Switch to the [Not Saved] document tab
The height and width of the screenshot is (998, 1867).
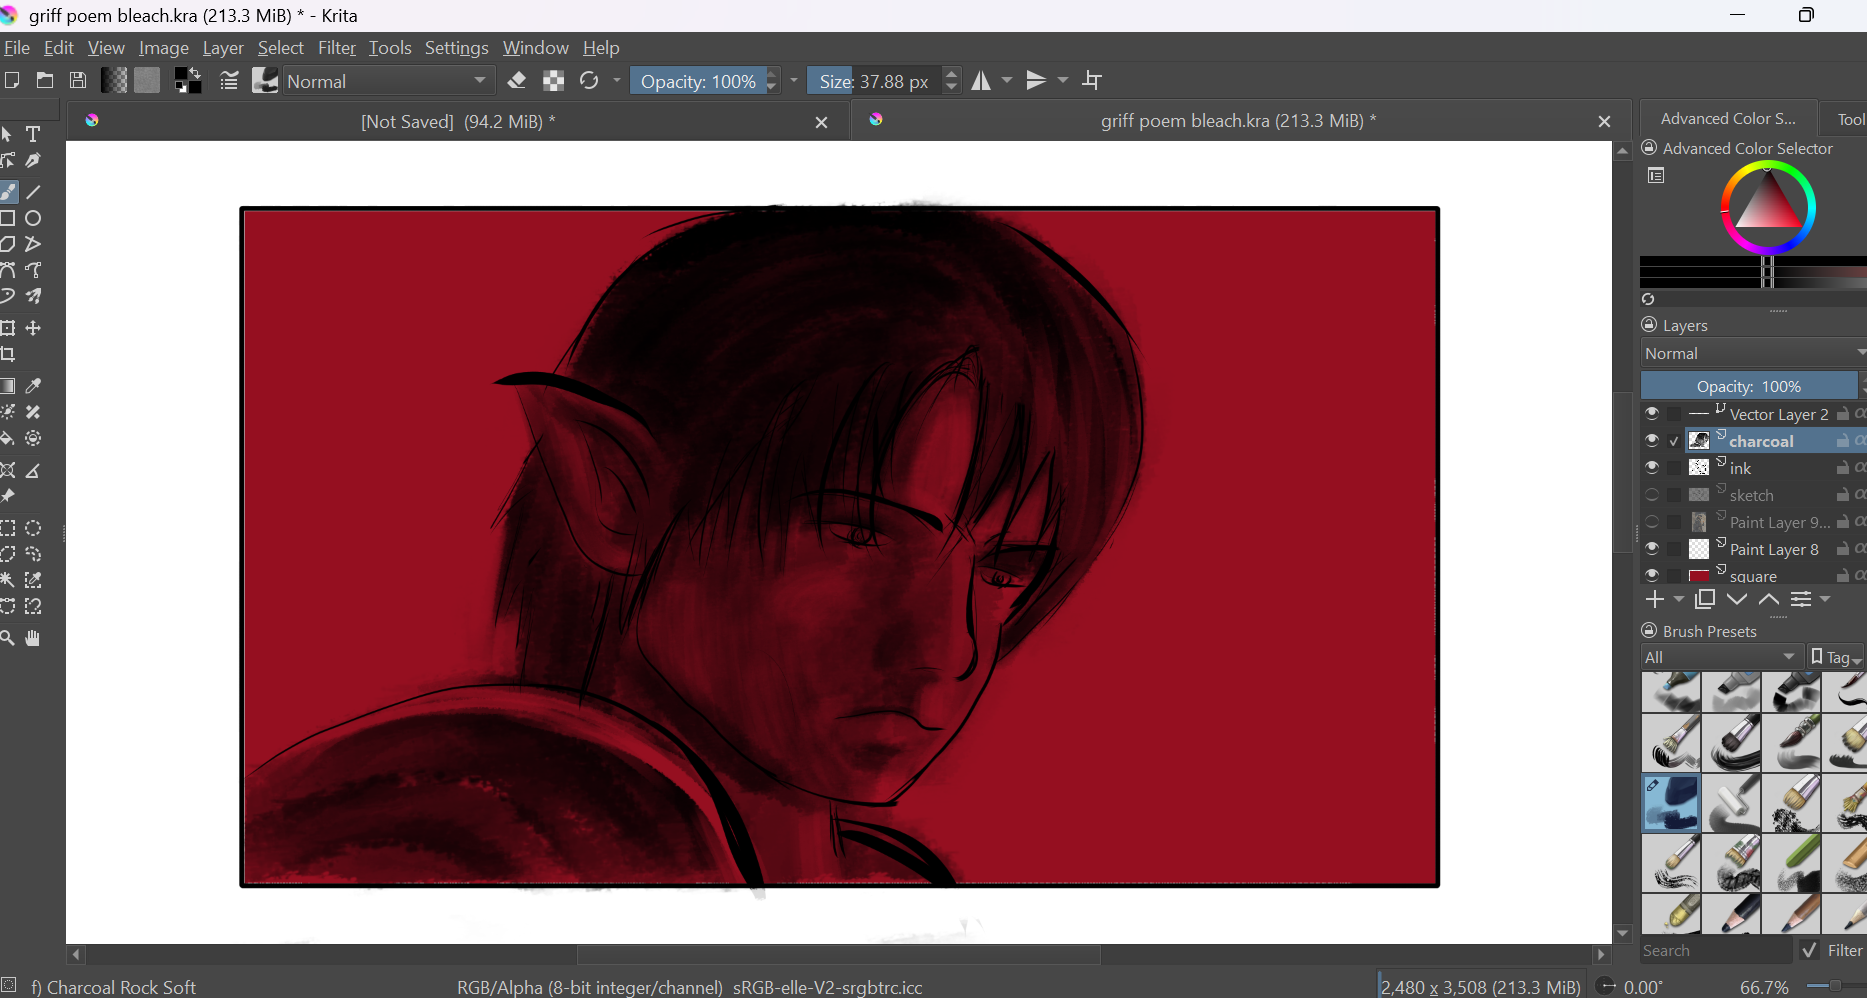(x=457, y=121)
